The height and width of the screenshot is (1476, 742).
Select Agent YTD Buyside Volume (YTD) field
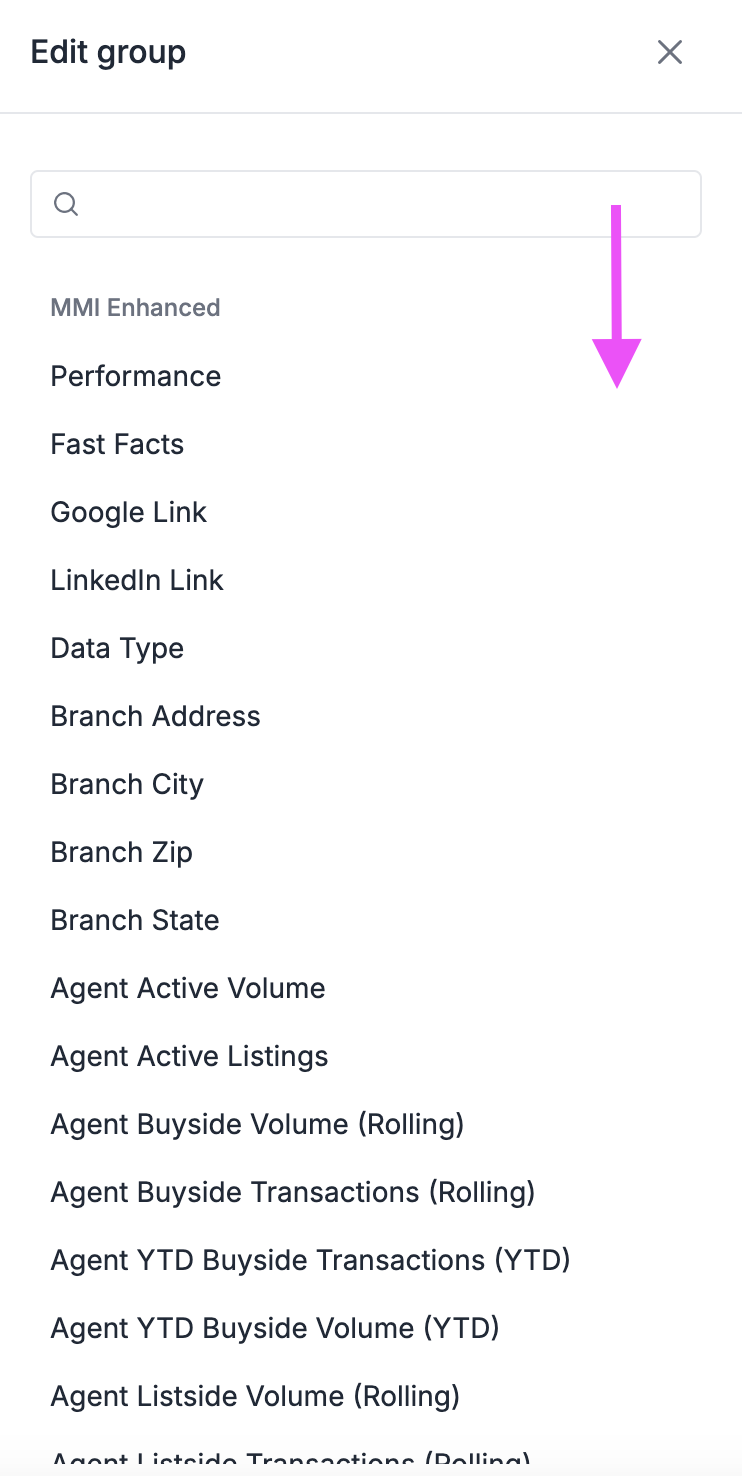(275, 1328)
